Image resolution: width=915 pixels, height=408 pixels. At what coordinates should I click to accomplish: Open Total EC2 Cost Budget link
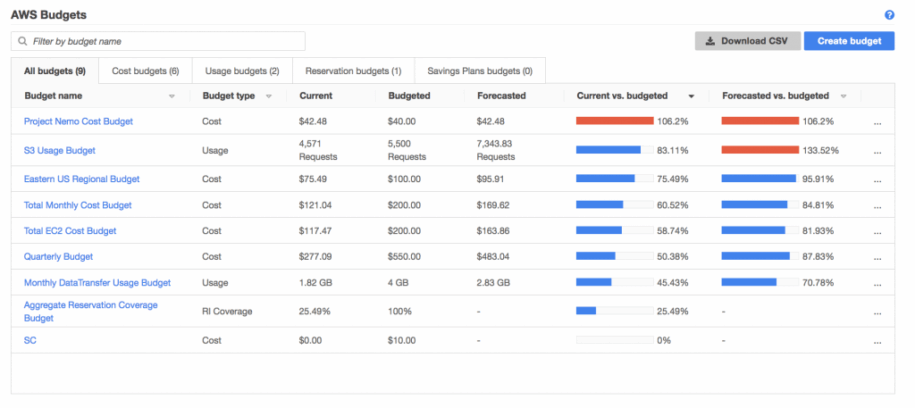(x=70, y=231)
